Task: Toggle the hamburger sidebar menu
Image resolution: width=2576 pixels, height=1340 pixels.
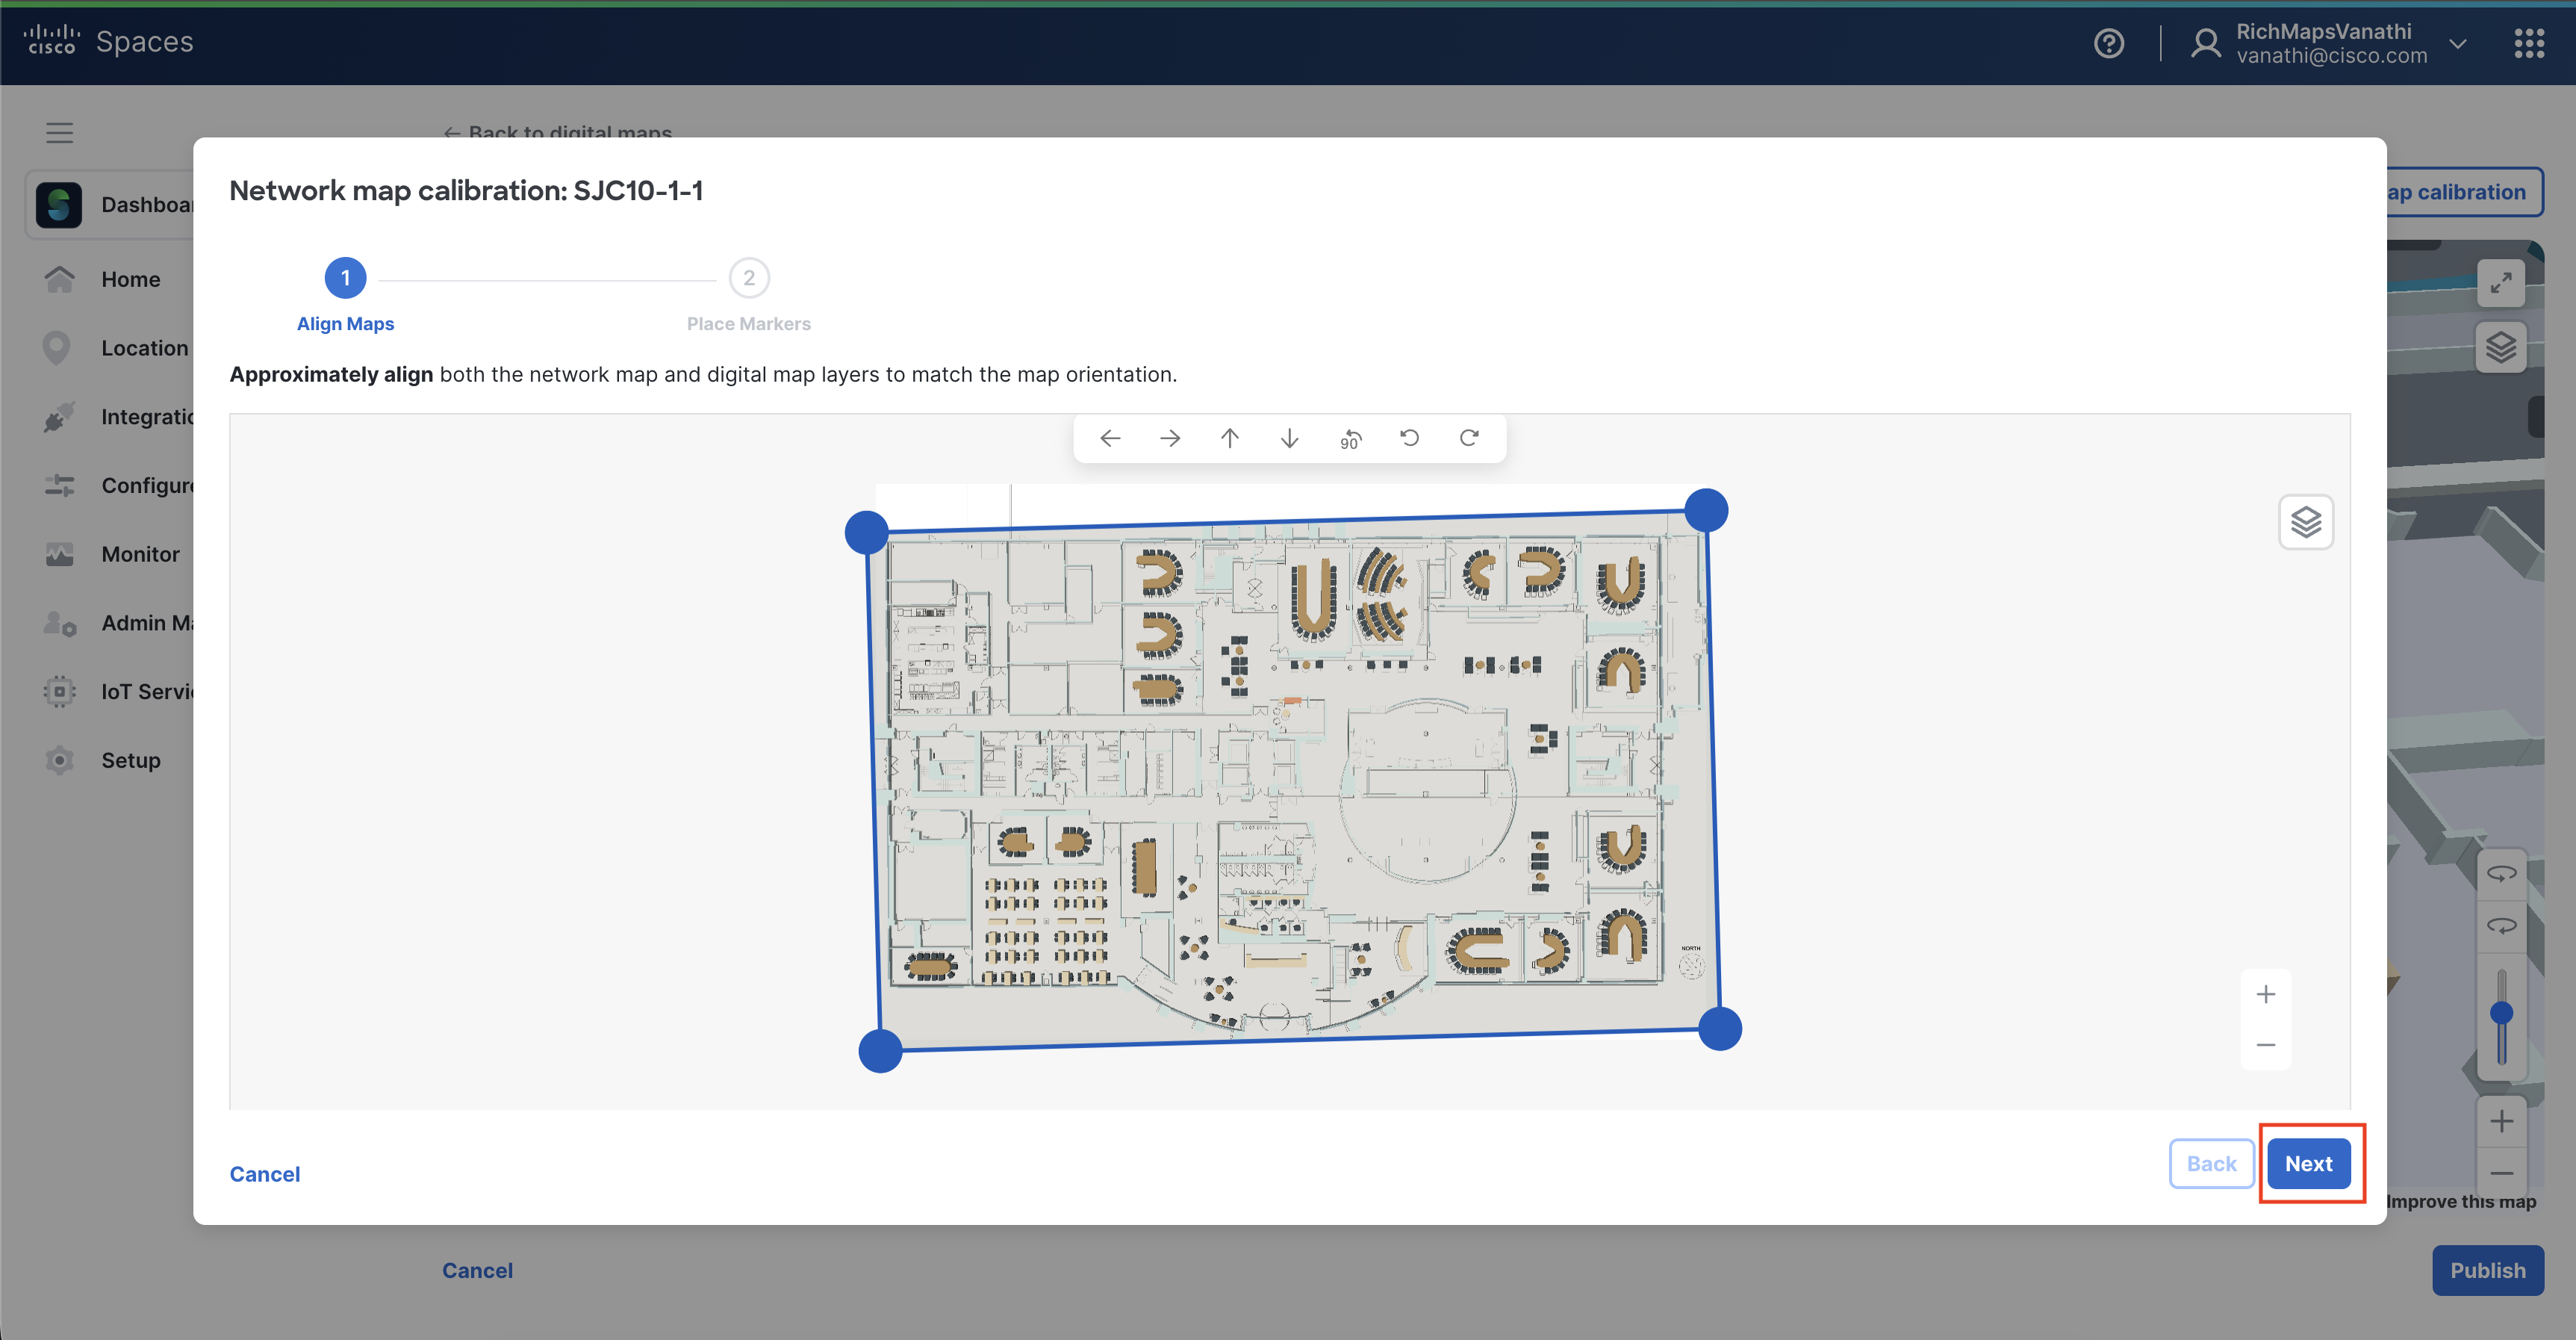Action: coord(59,133)
